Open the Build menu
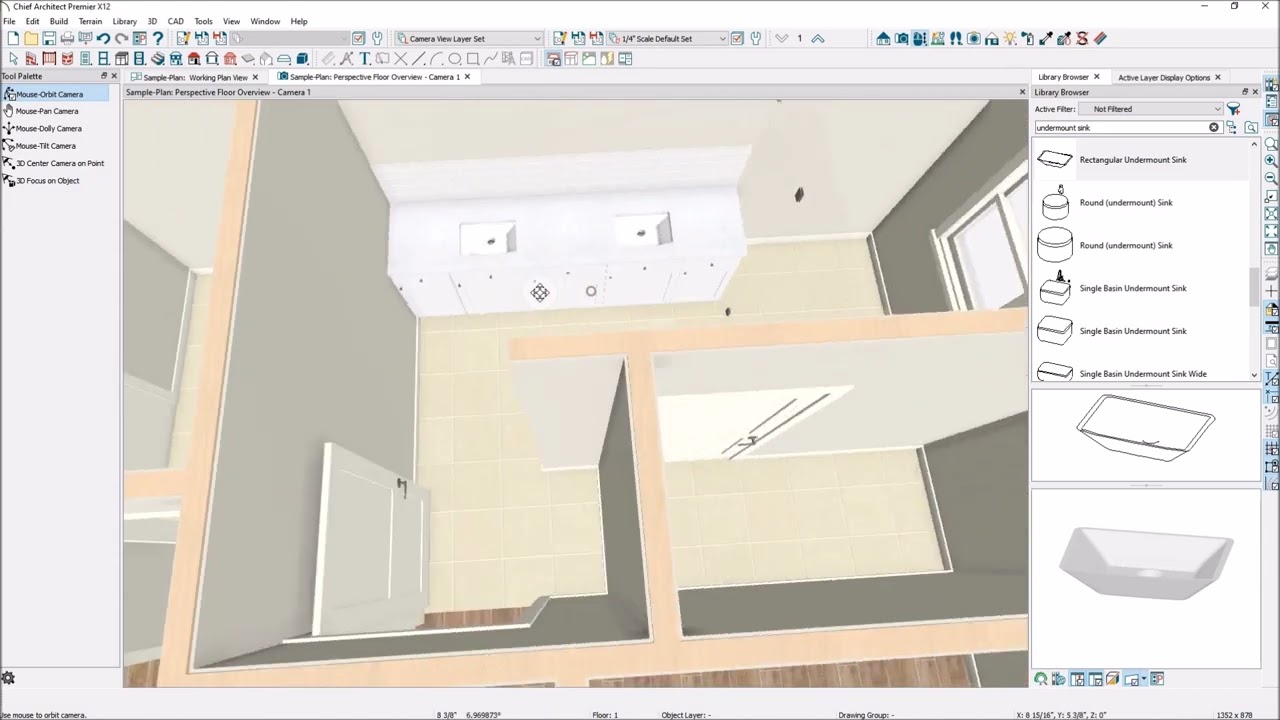Image resolution: width=1280 pixels, height=720 pixels. pyautogui.click(x=59, y=21)
